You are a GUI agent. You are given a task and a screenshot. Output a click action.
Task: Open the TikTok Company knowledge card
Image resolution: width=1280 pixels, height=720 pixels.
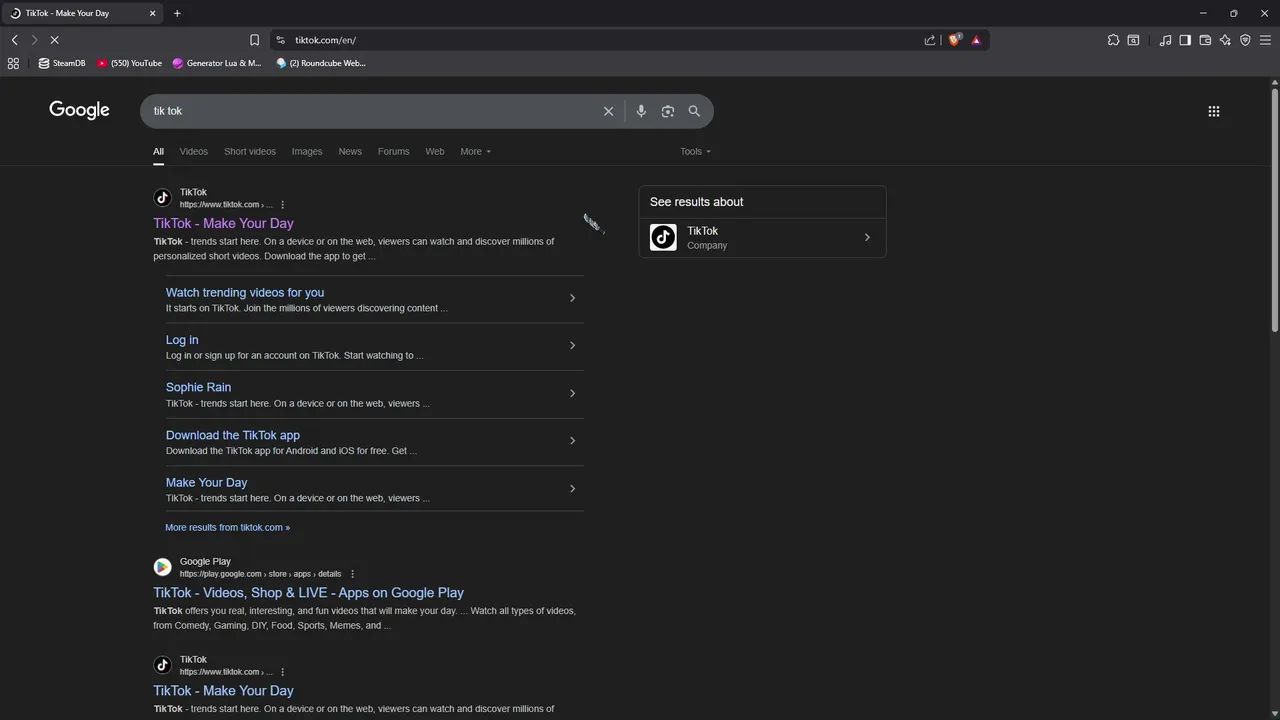[x=762, y=238]
